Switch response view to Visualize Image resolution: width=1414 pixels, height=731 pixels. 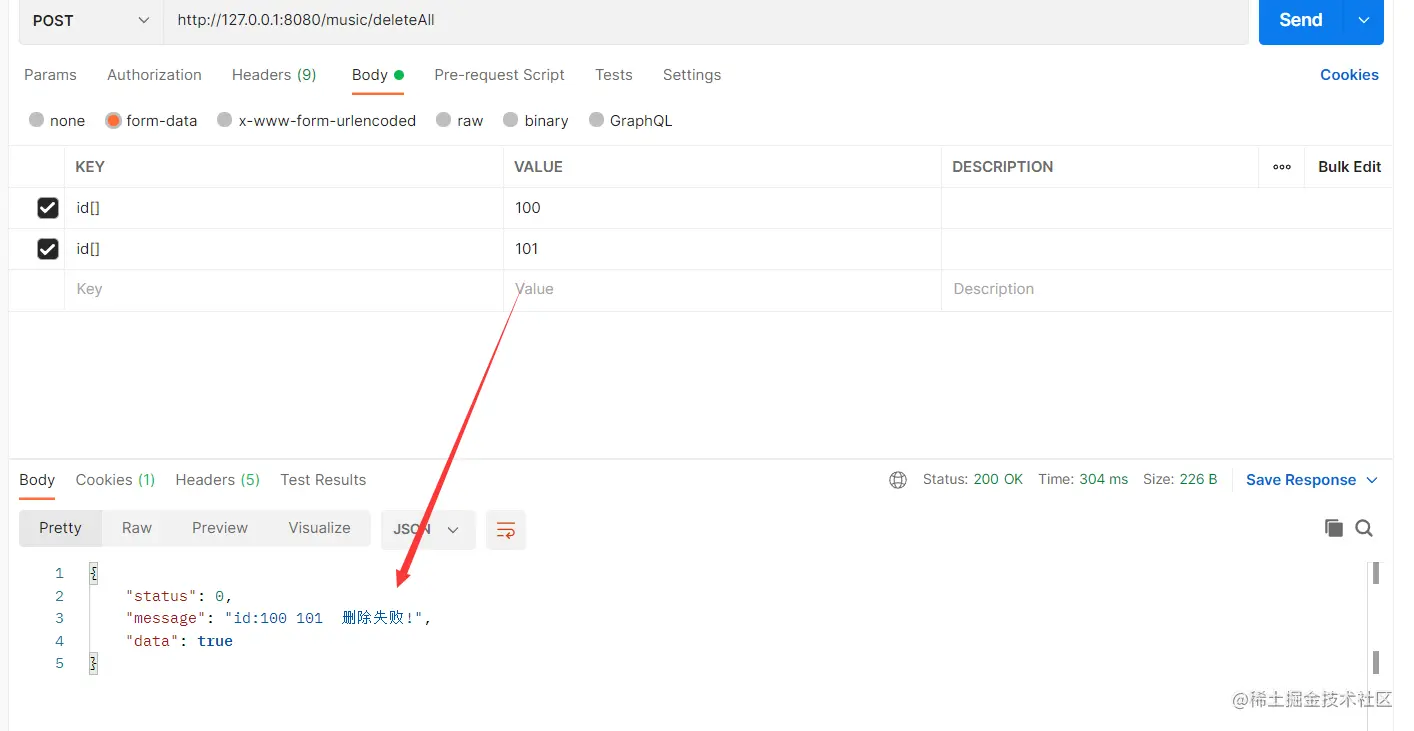[319, 528]
